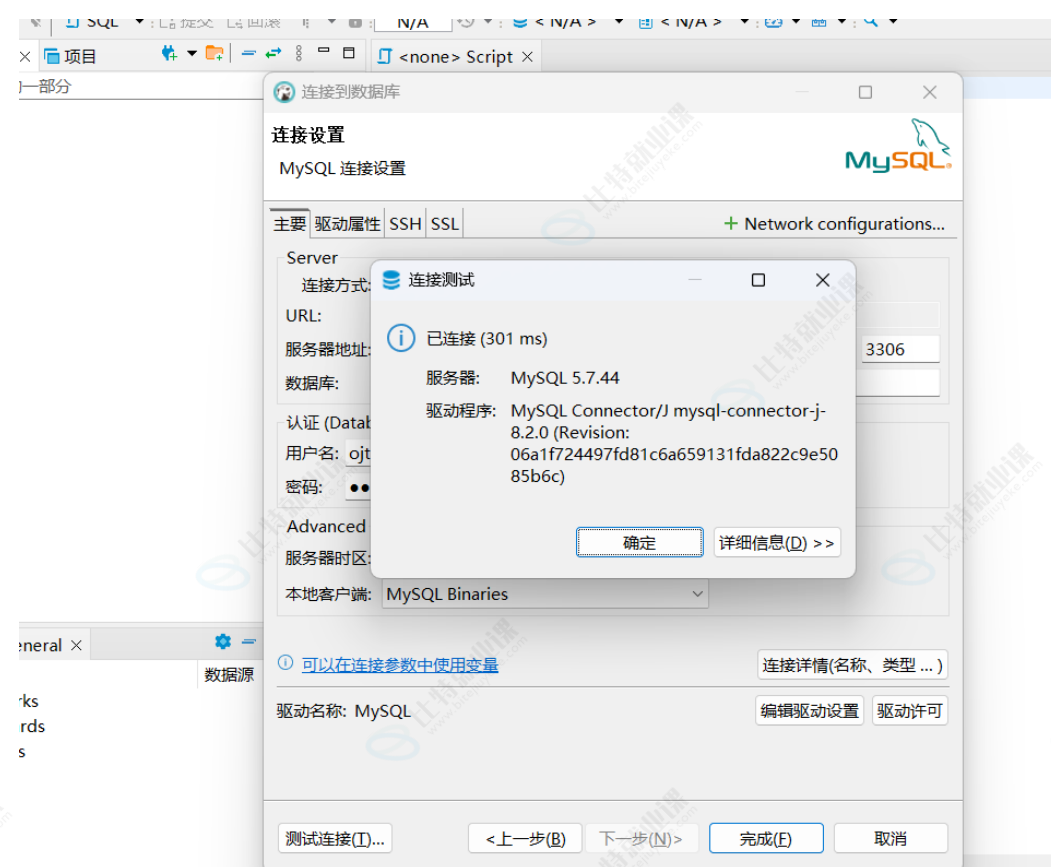Click the green plus Network configurations icon
The image size is (1051, 867).
pos(731,223)
